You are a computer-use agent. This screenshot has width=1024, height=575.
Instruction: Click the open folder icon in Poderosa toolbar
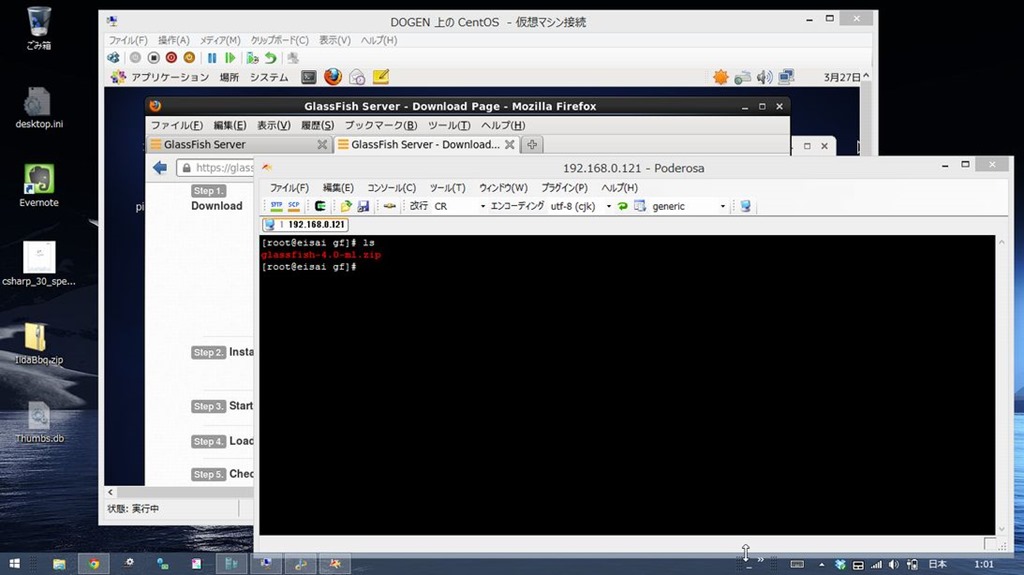coord(346,206)
